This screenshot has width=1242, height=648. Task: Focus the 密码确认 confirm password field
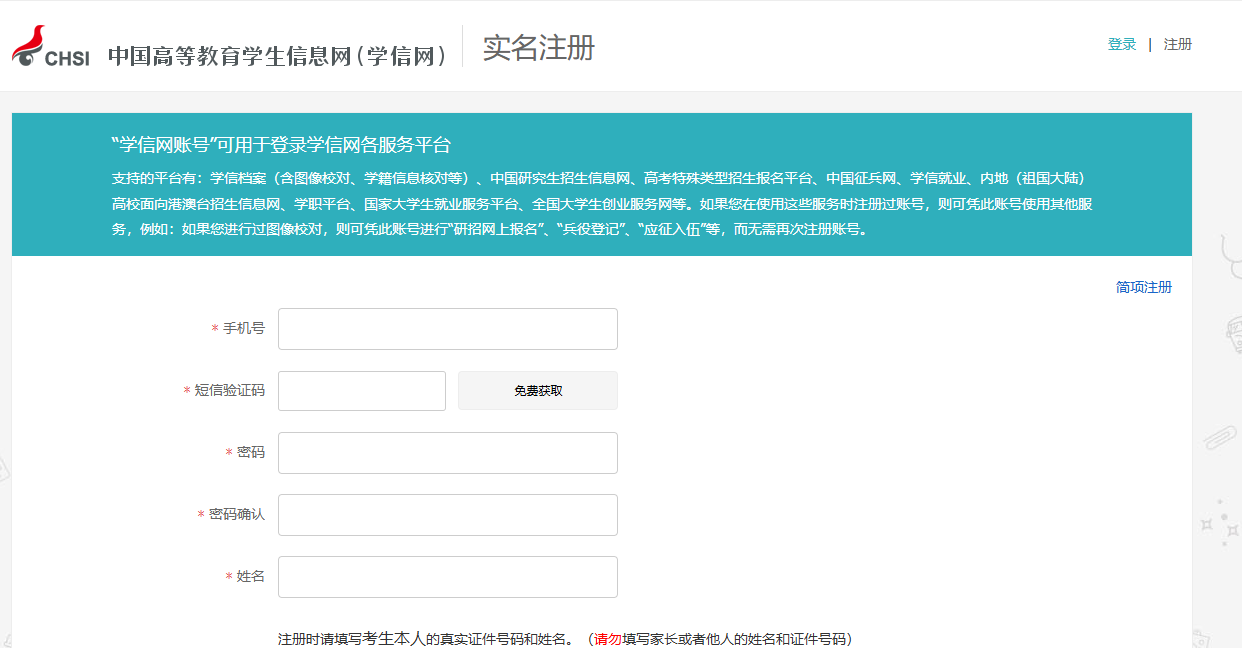click(447, 515)
